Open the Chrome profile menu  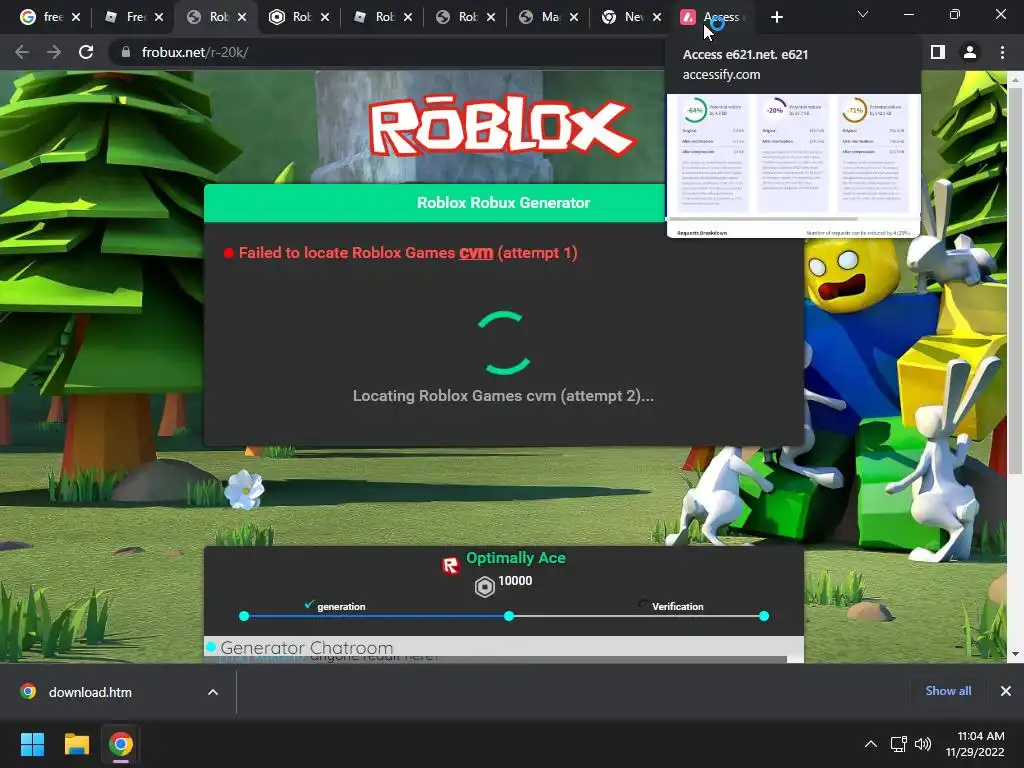click(970, 52)
